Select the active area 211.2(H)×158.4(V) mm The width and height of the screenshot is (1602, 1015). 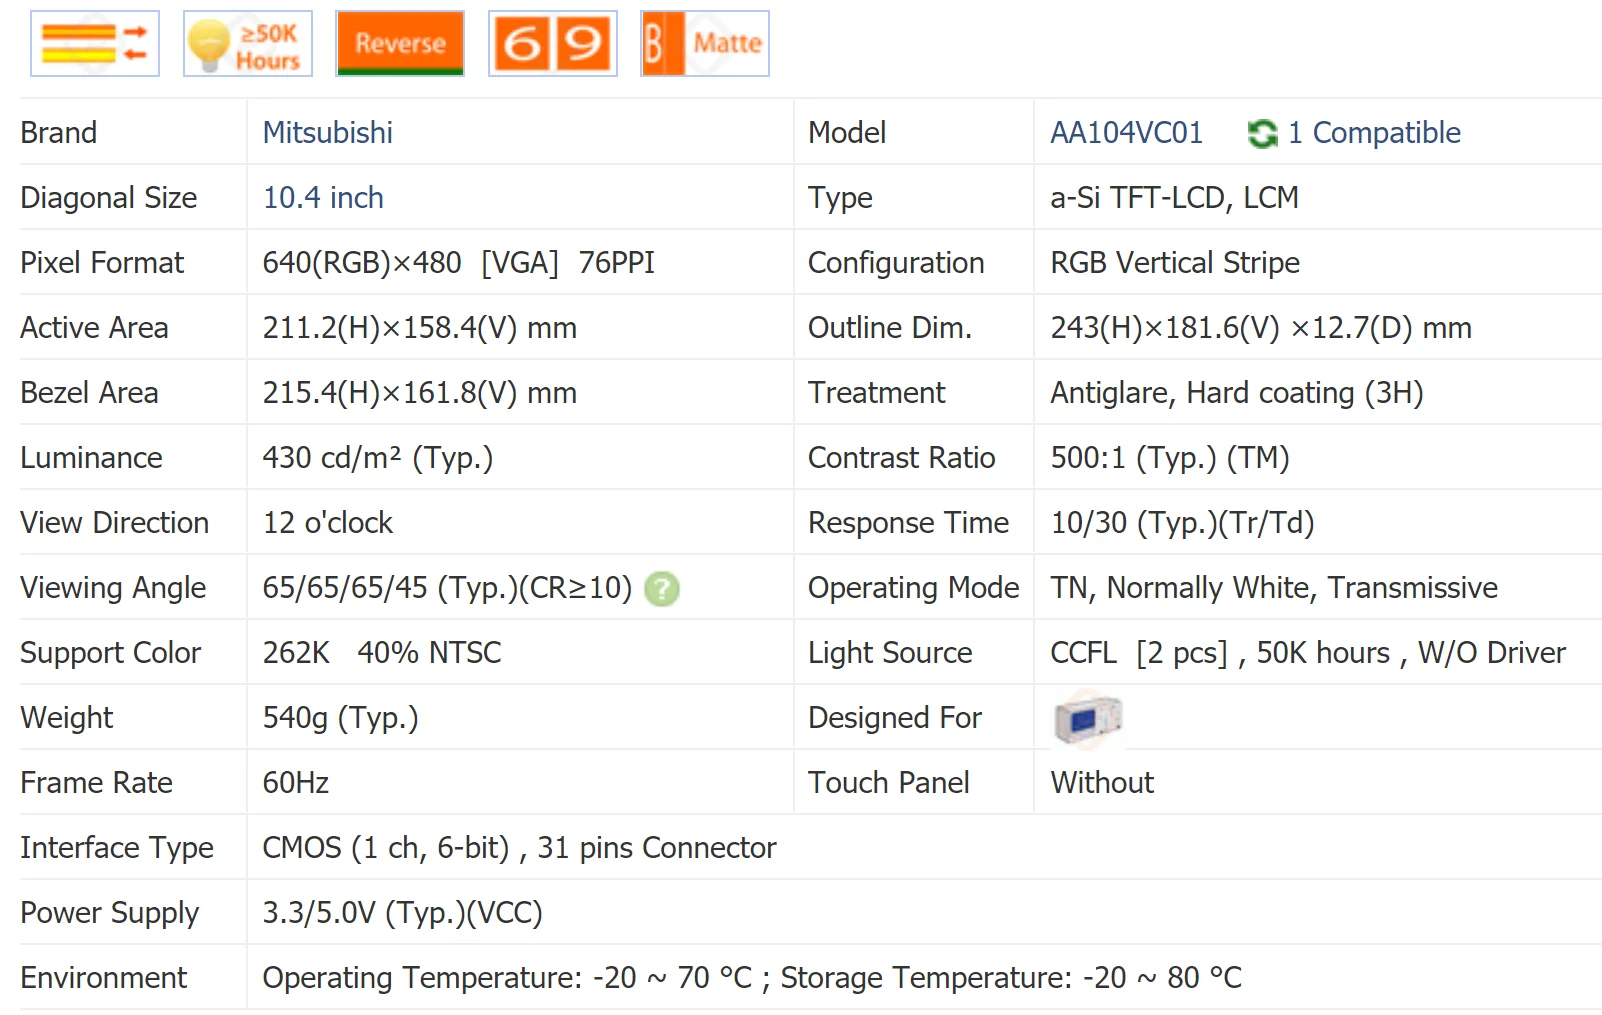coord(420,328)
